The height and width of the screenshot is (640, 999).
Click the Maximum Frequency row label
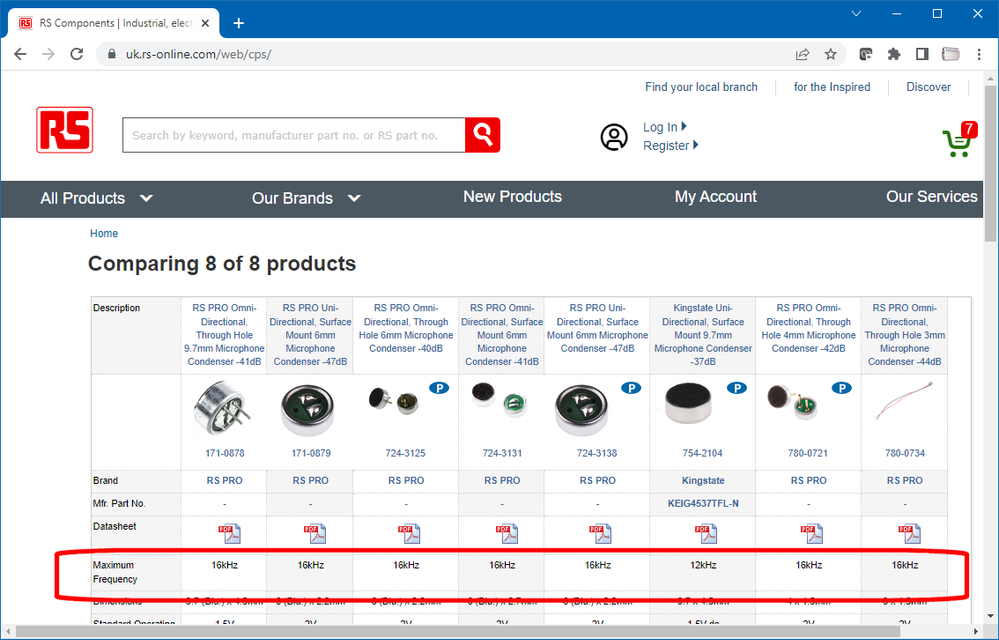click(115, 572)
